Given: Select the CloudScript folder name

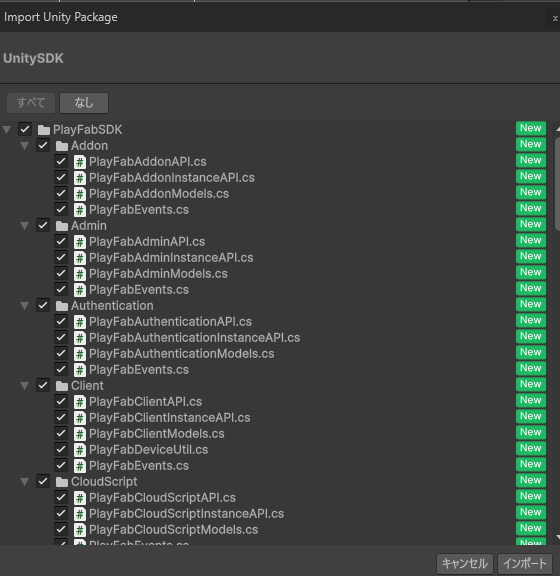Looking at the screenshot, I should pos(104,482).
